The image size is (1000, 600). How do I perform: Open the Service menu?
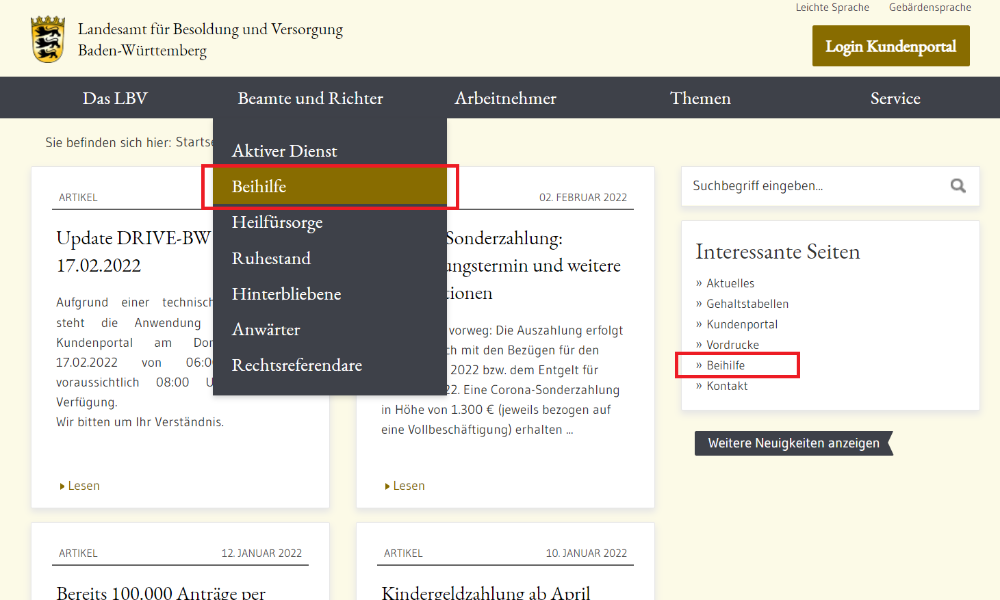tap(895, 98)
